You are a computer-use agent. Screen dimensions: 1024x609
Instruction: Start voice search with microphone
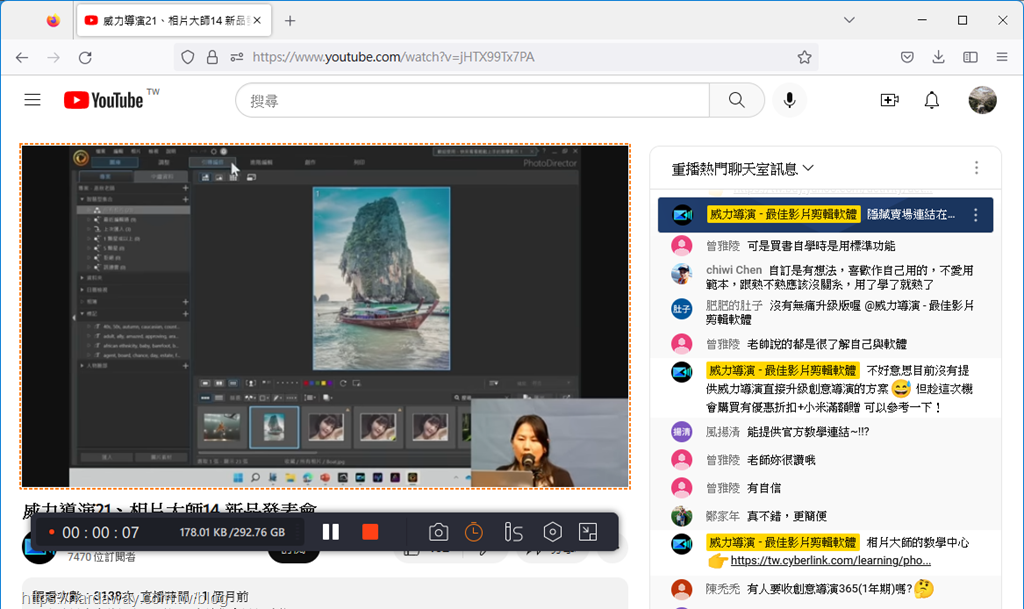tap(790, 100)
